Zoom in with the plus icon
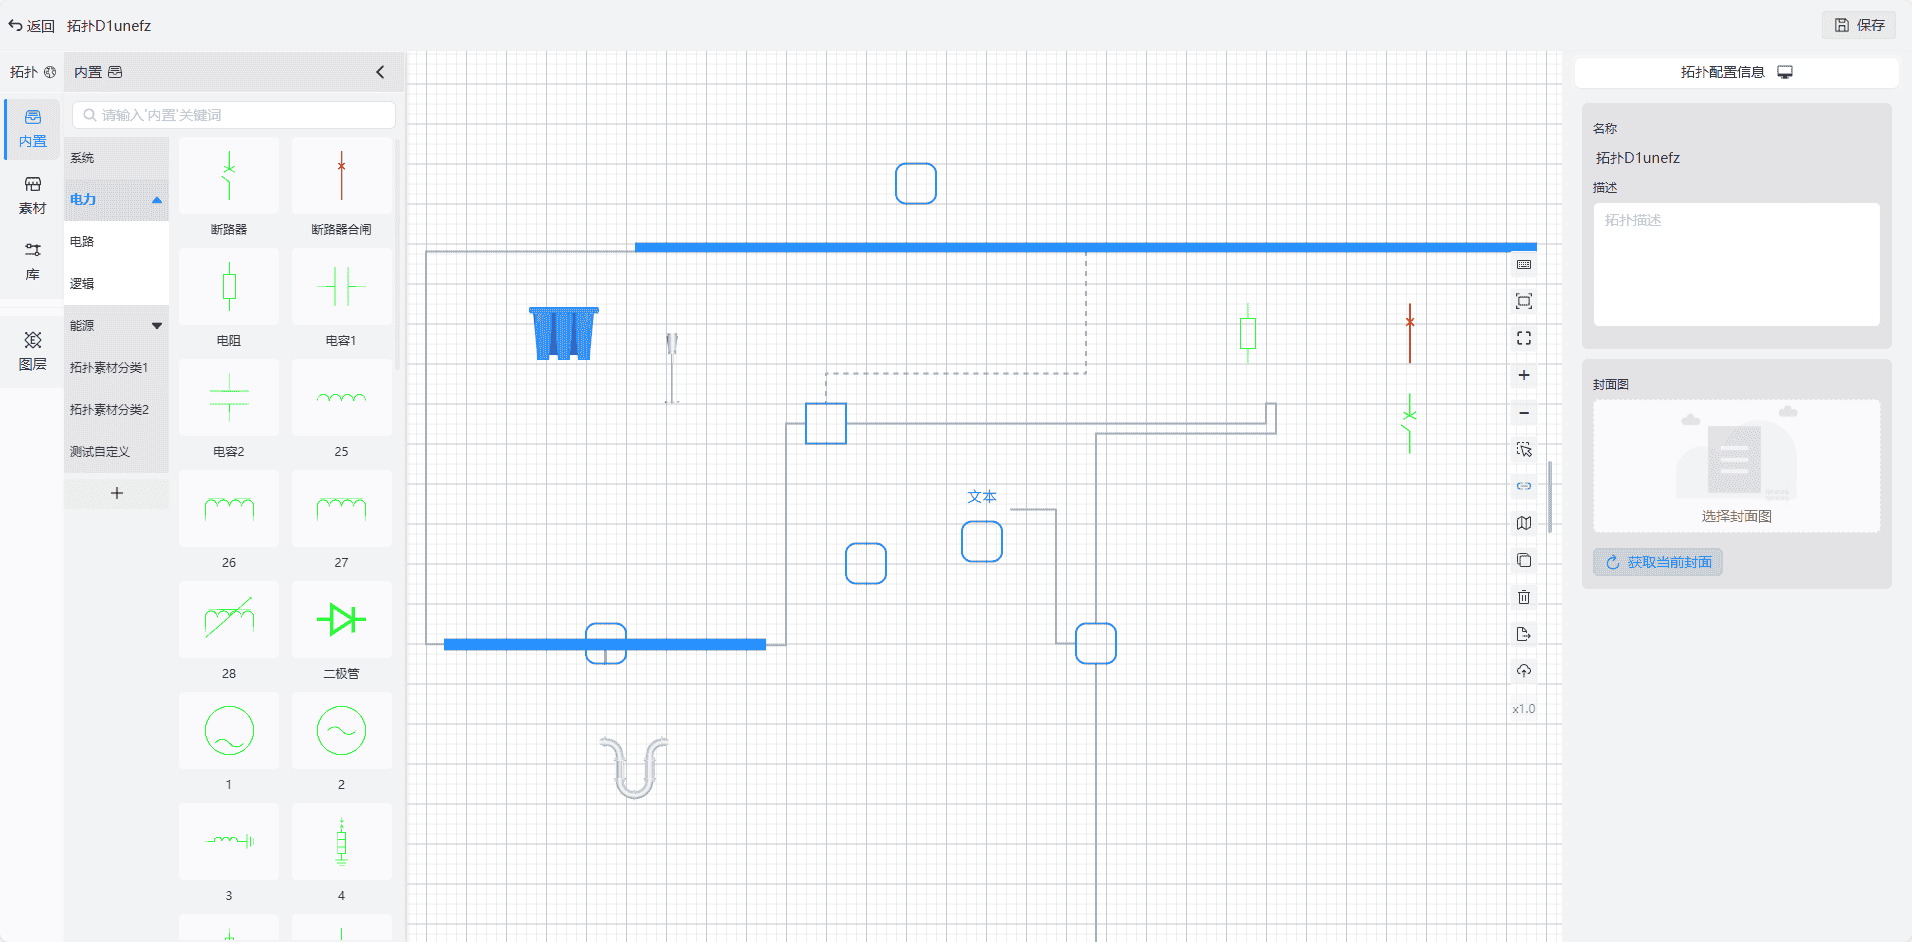 pos(1523,376)
